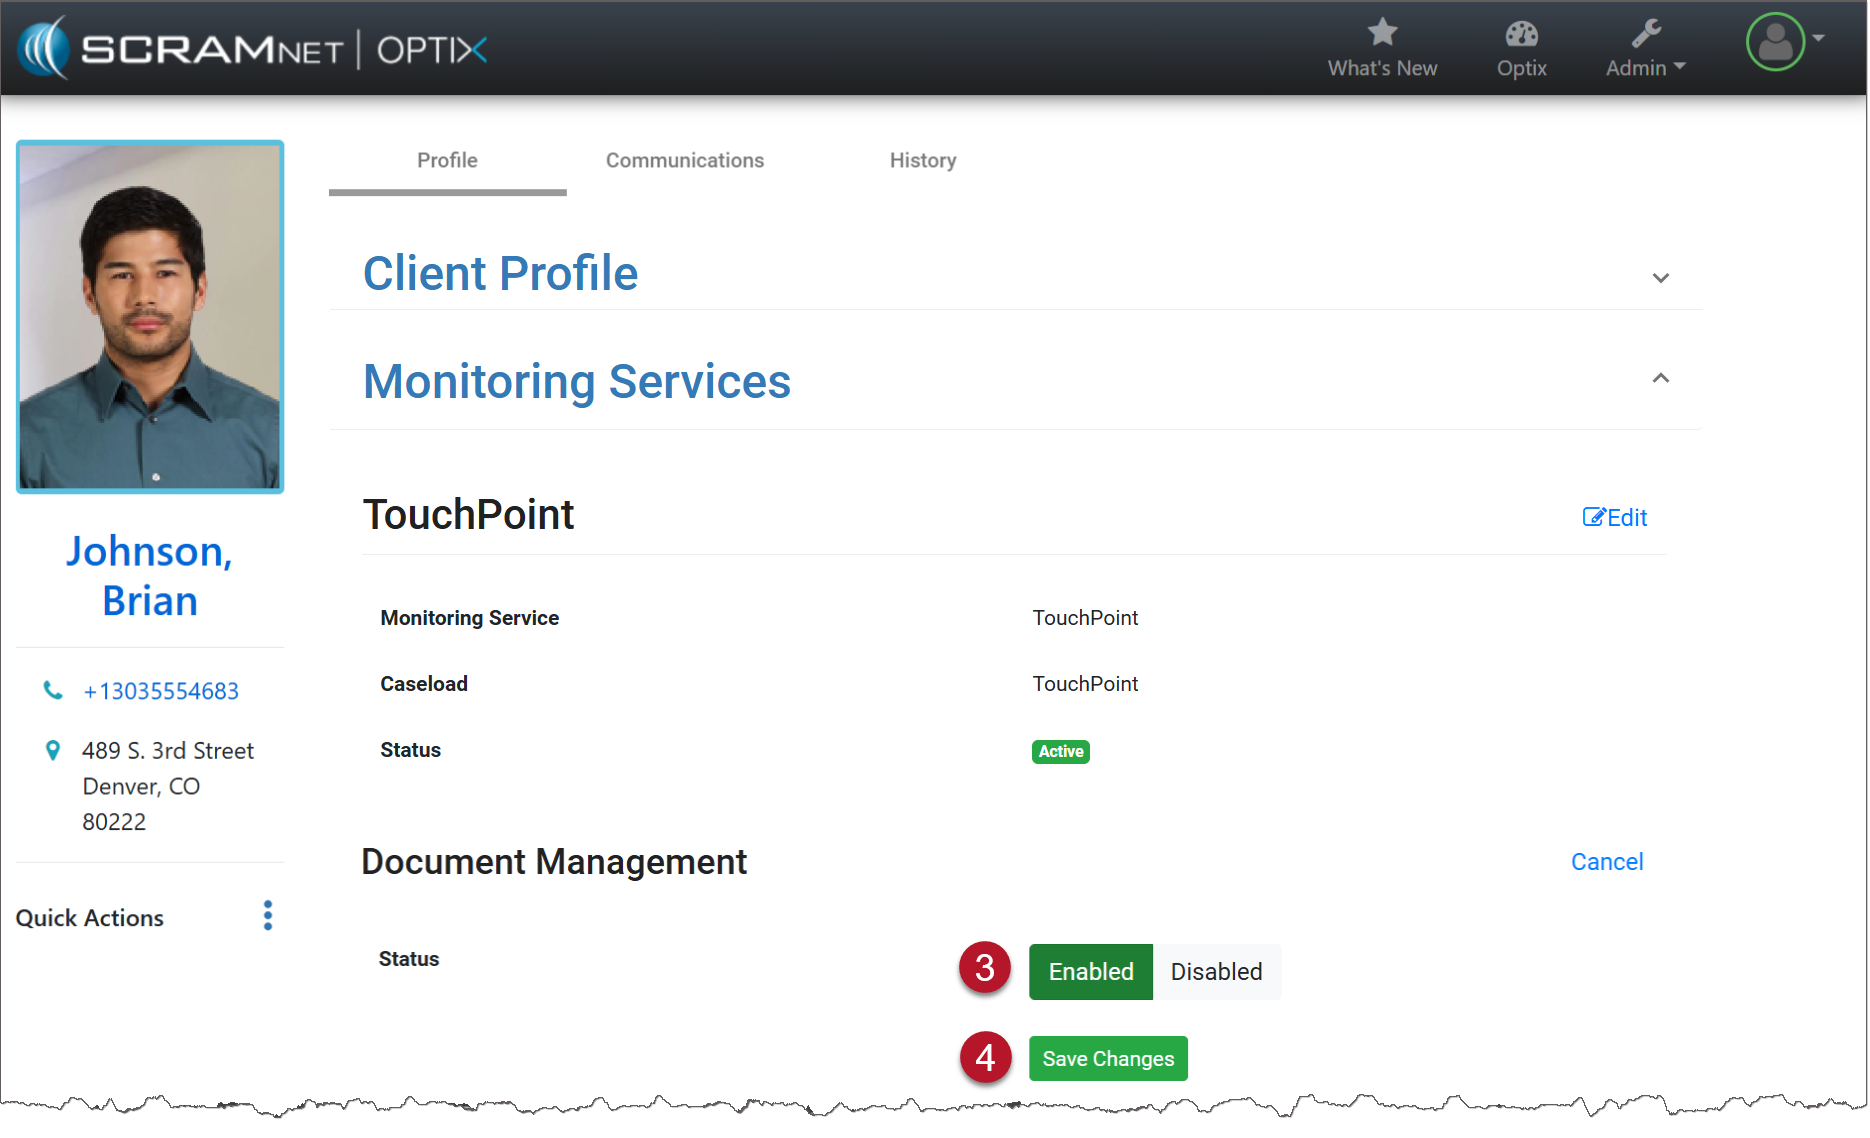Open the user account avatar menu
The height and width of the screenshot is (1138, 1870).
coord(1776,42)
